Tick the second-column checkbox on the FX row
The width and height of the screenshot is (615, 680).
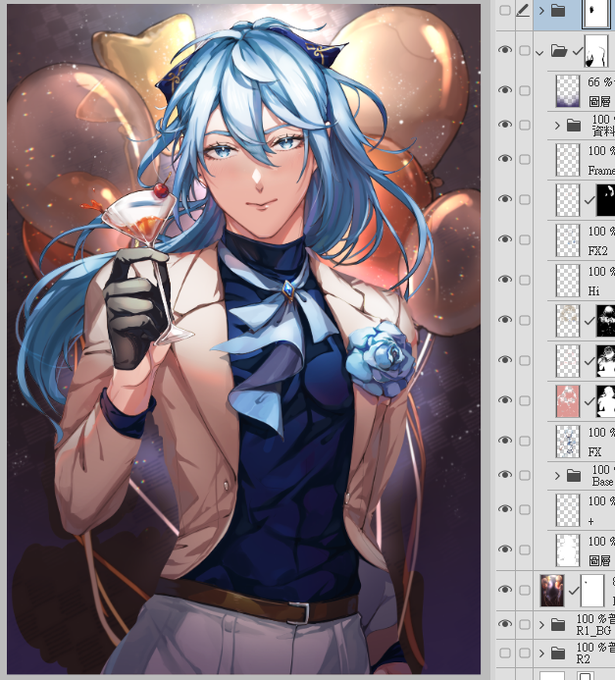(x=525, y=441)
